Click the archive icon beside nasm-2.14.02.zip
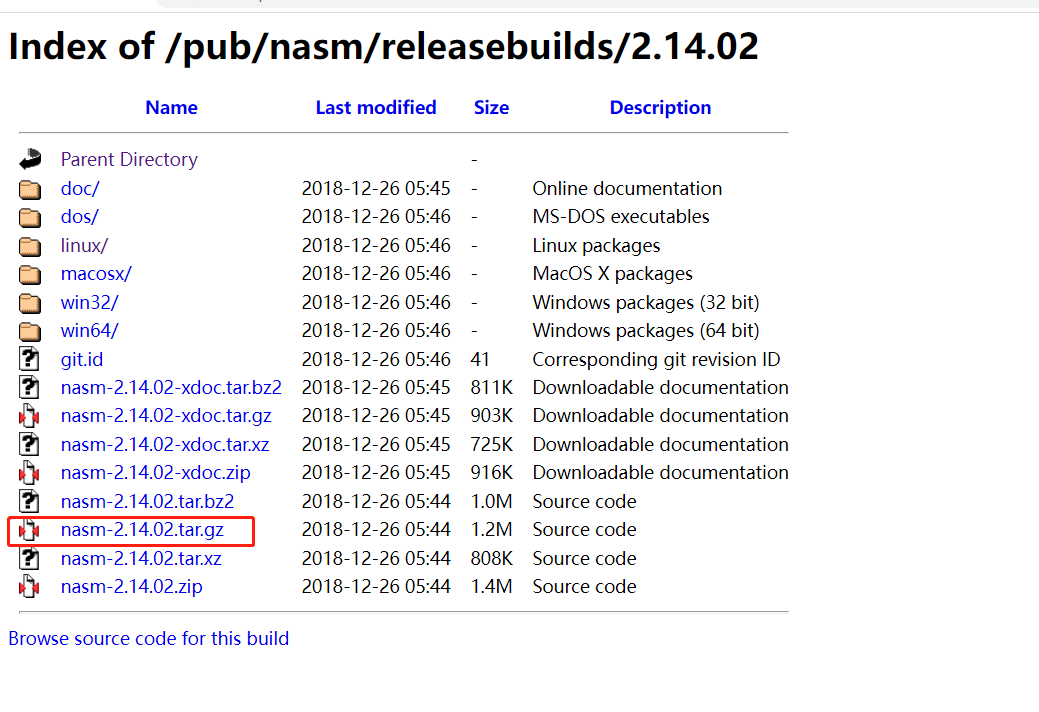This screenshot has height=712, width=1039. (x=29, y=587)
